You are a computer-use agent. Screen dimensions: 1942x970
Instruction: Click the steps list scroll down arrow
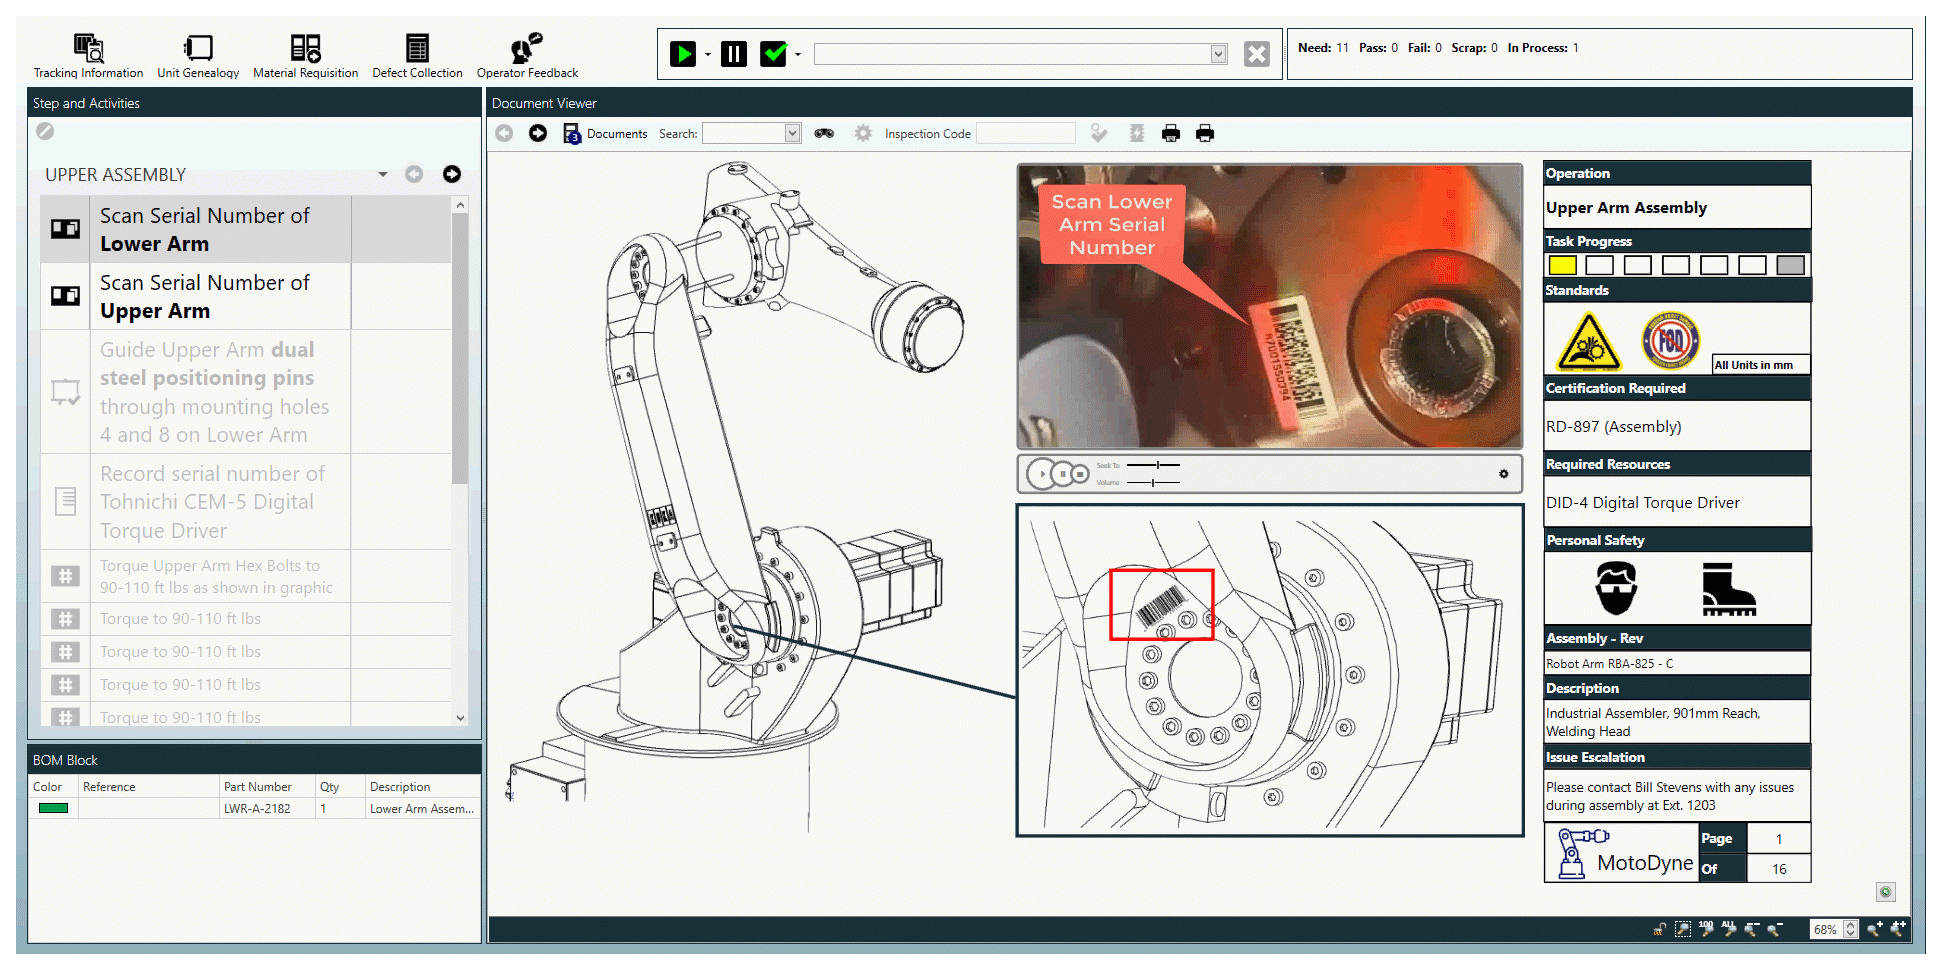(460, 717)
